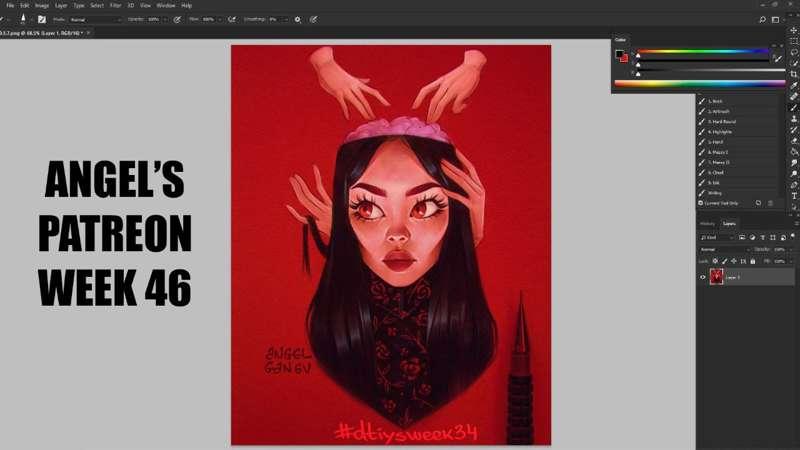Open layer Kind filter dropdown
The width and height of the screenshot is (800, 450).
tap(717, 237)
